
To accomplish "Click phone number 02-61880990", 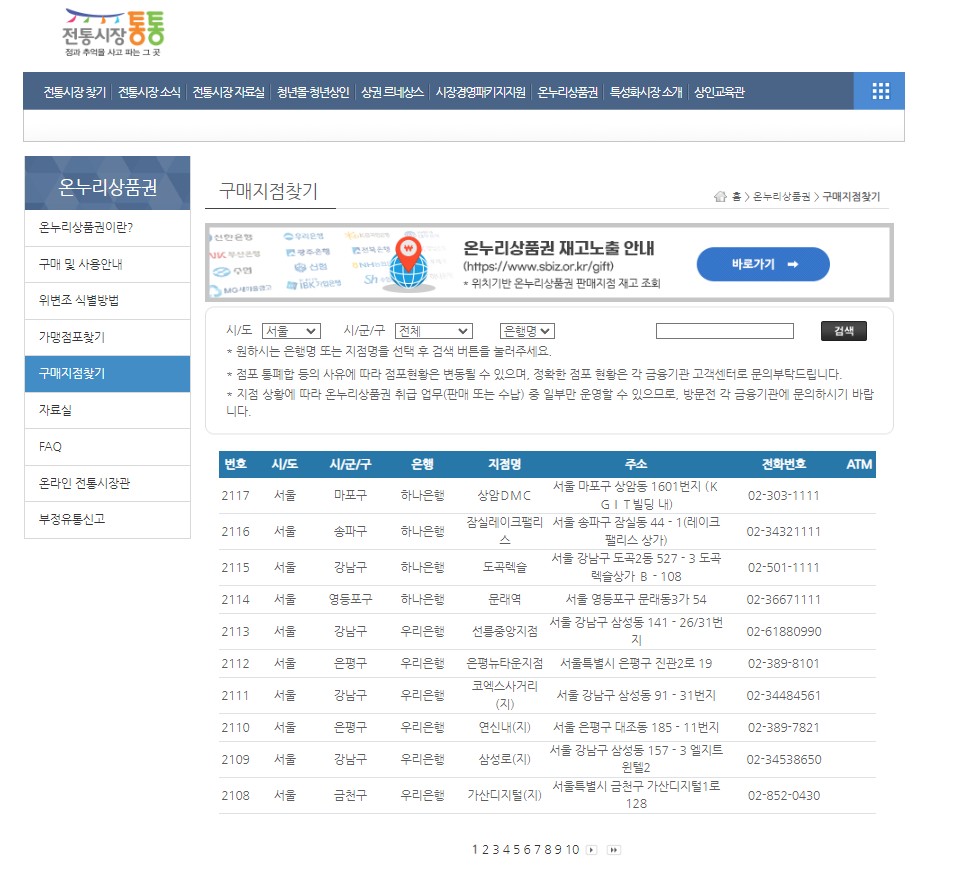I will coord(784,631).
